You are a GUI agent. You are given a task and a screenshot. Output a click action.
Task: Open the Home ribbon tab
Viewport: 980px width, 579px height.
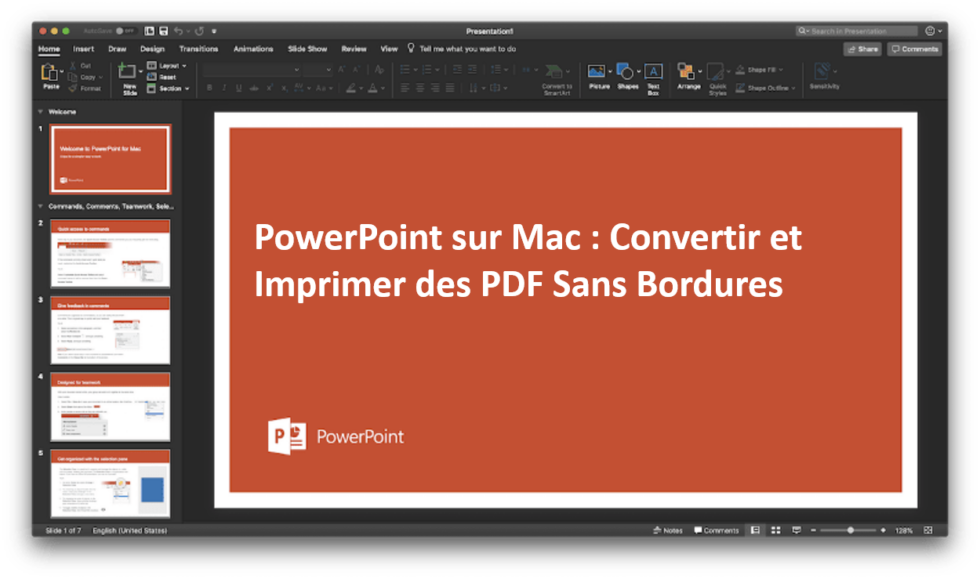pos(49,49)
